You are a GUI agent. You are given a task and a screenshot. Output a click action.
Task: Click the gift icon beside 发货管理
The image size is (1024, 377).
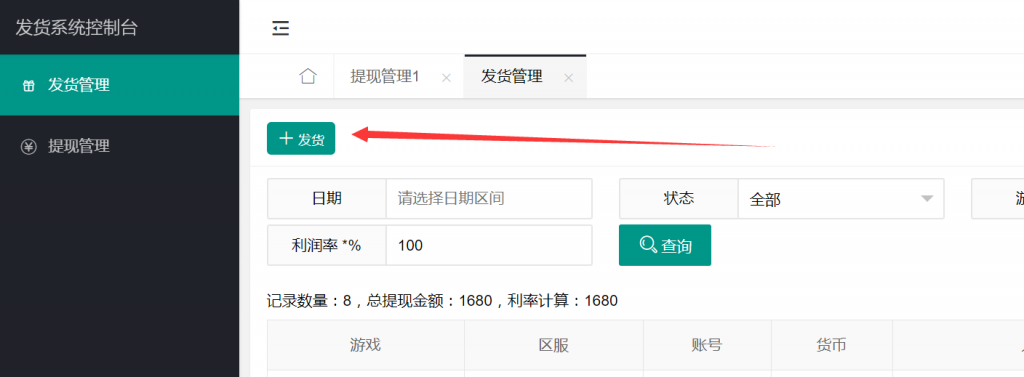(x=28, y=86)
